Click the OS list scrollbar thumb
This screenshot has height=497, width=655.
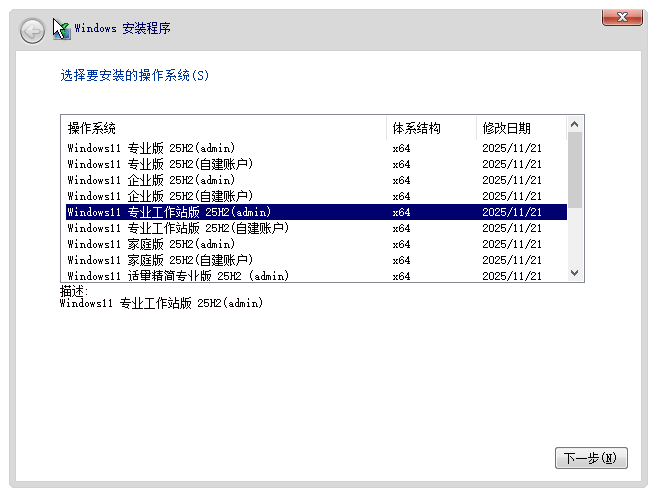575,168
